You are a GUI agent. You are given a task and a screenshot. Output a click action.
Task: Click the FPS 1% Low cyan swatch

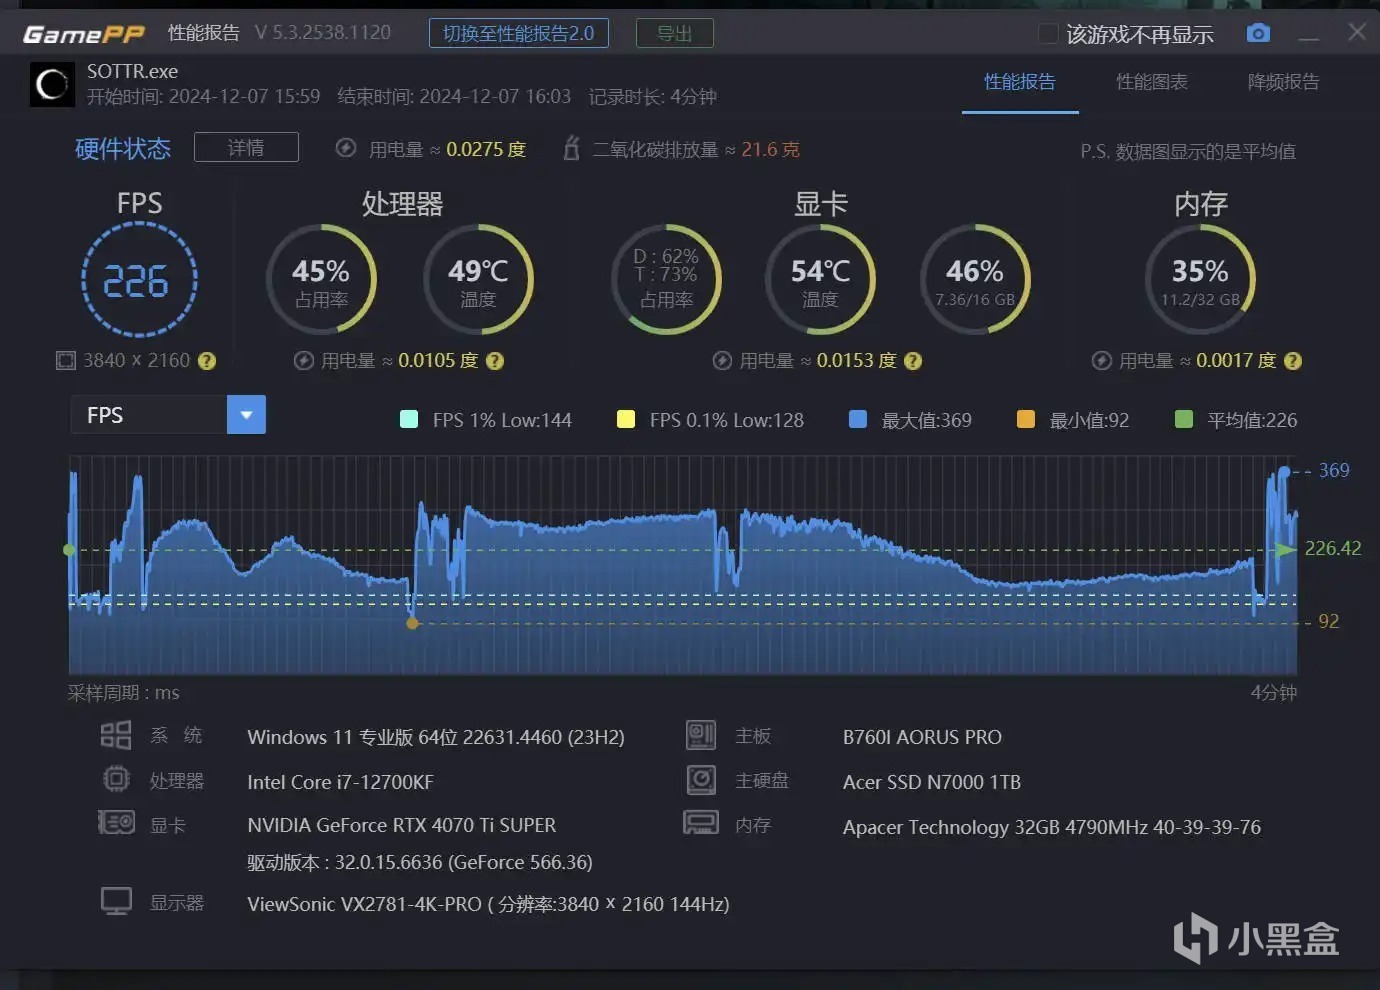coord(409,419)
